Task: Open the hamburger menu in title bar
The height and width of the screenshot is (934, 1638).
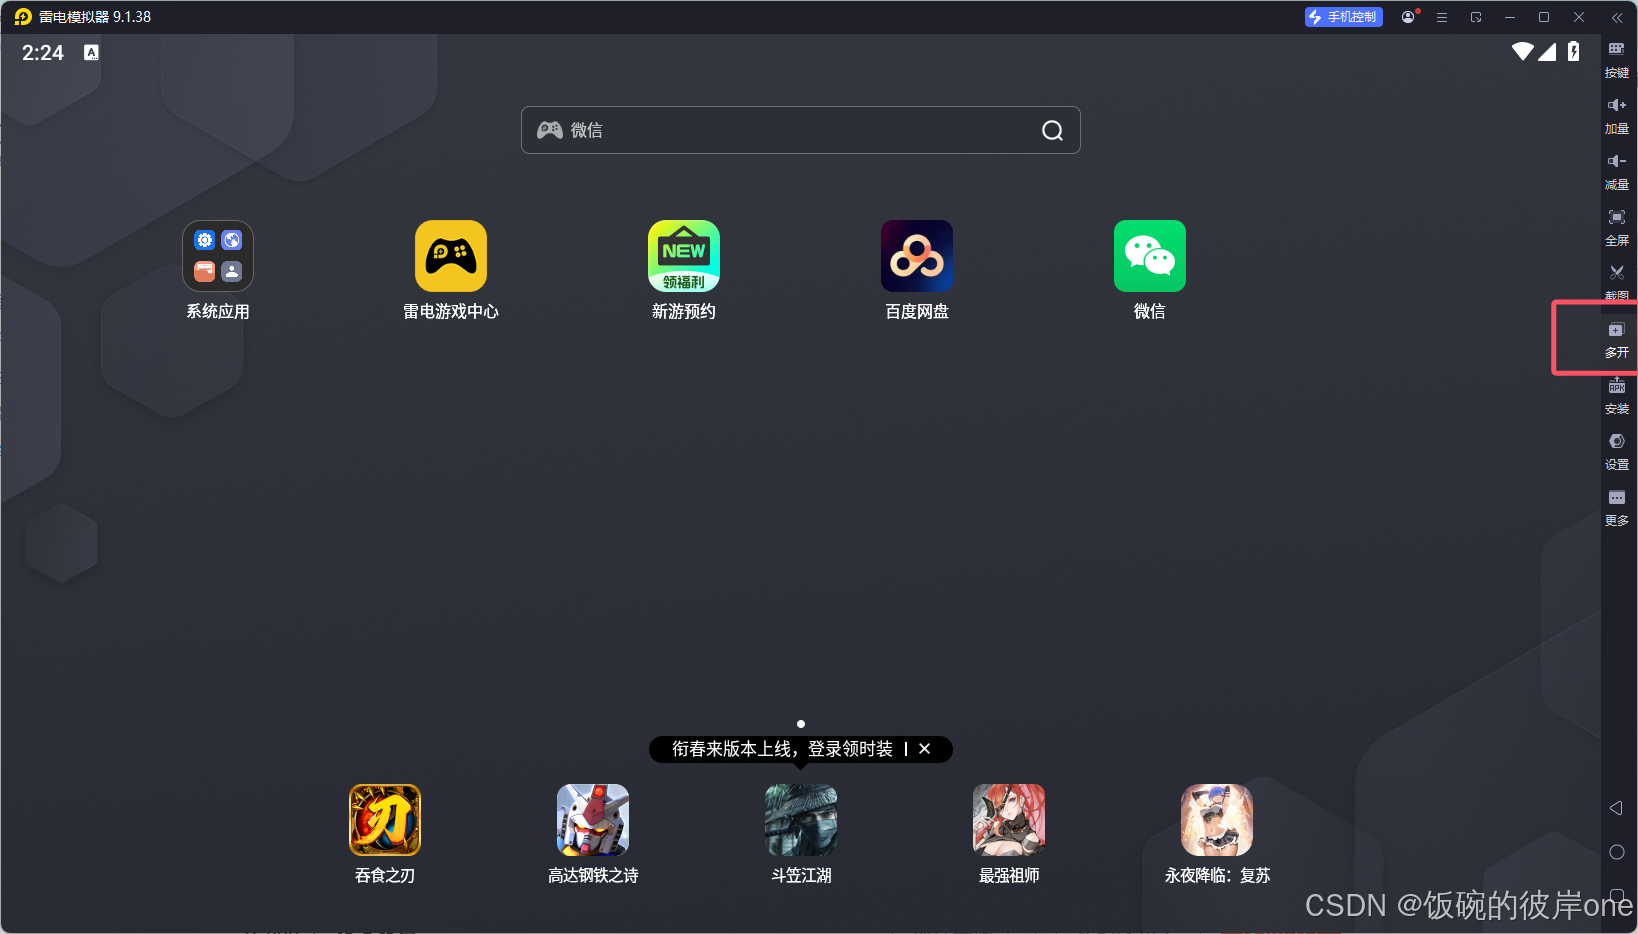Action: point(1442,17)
